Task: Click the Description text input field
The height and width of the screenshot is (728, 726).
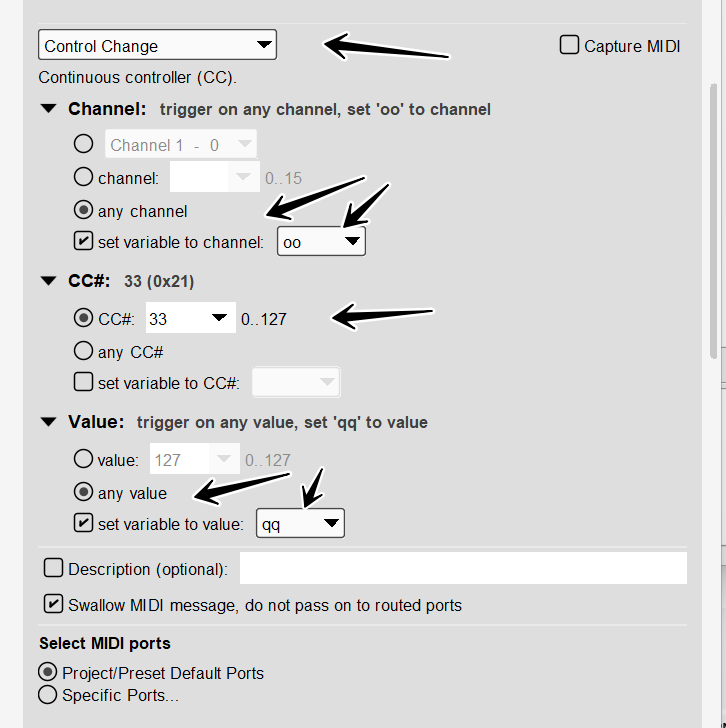Action: pos(463,568)
